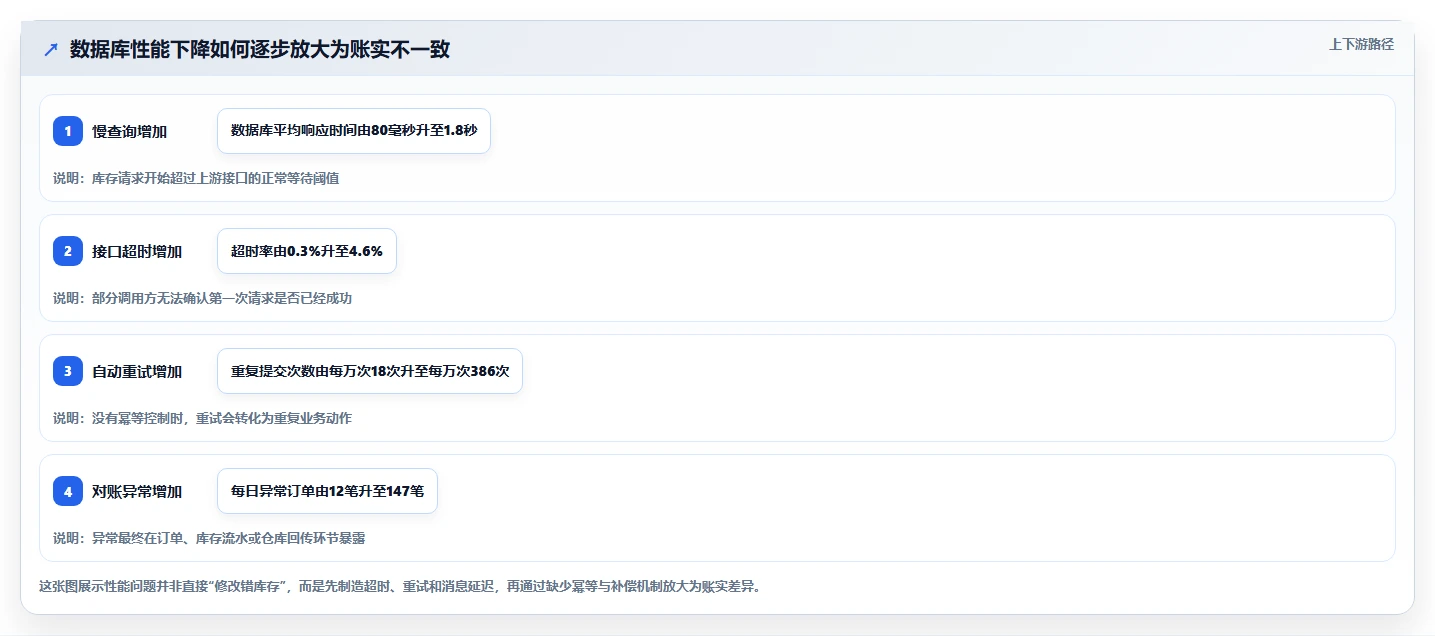1435x636 pixels.
Task: Click the 慢查询增加 step label
Action: click(x=130, y=131)
